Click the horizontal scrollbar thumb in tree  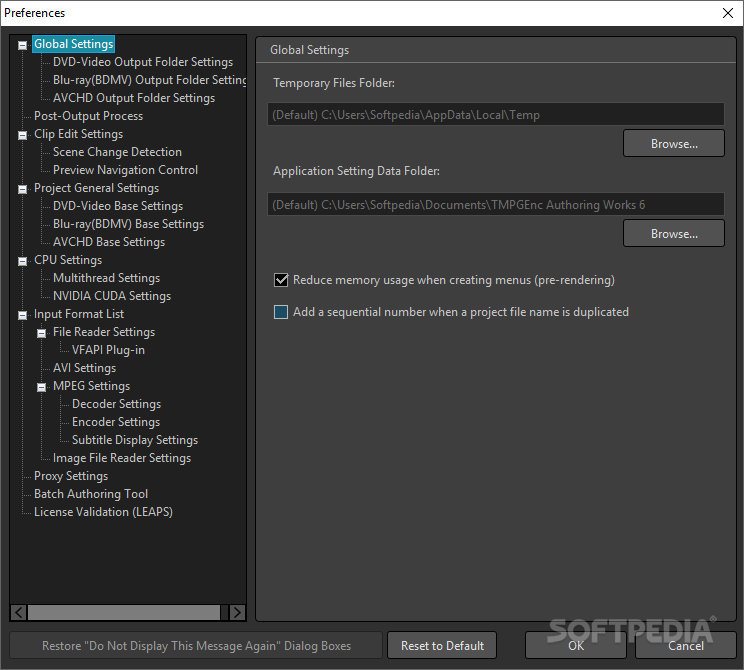tap(124, 613)
